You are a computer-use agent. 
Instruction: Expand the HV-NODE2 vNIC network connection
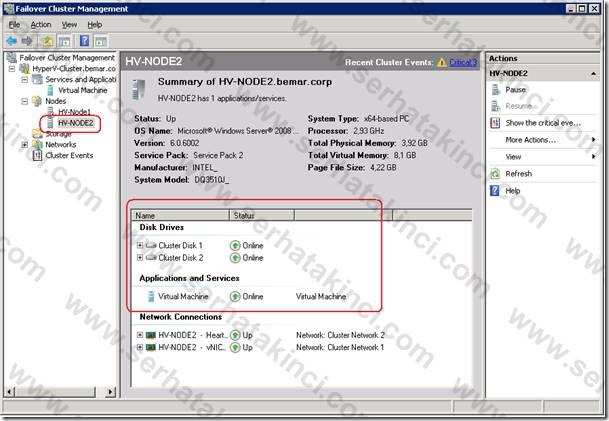[x=140, y=347]
